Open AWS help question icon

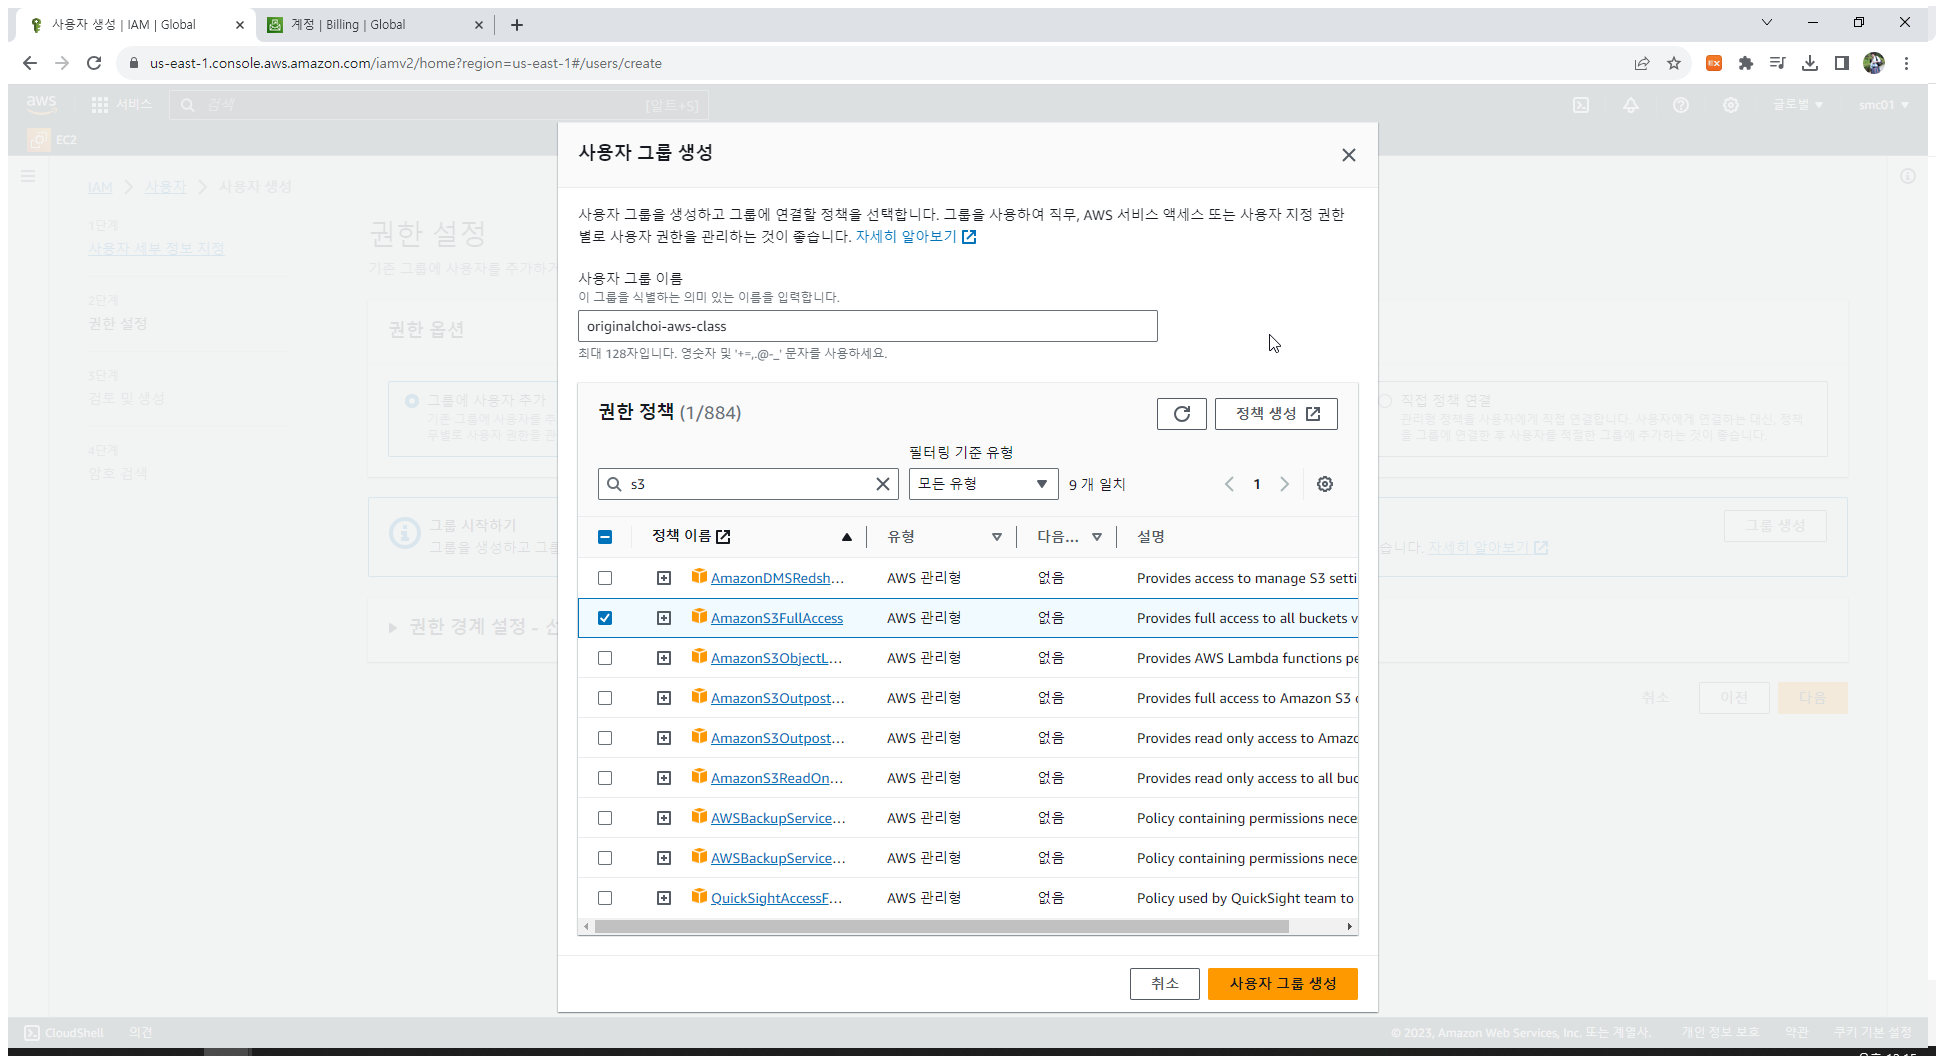pos(1681,105)
